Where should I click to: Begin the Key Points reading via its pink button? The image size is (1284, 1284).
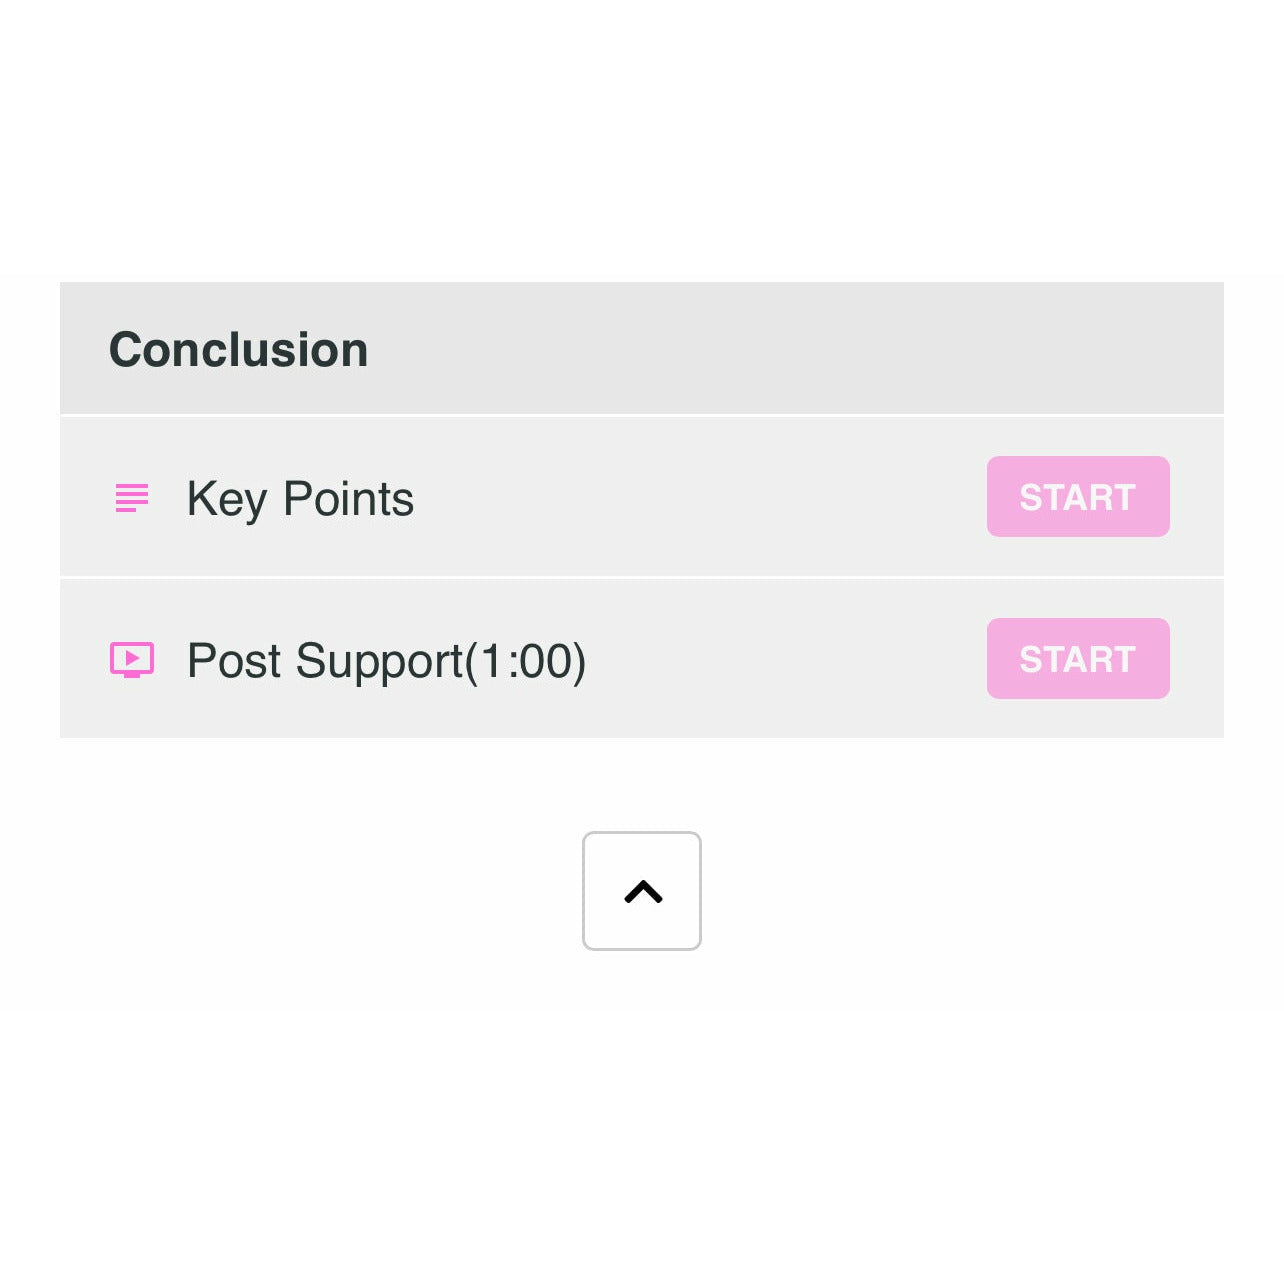click(1078, 497)
